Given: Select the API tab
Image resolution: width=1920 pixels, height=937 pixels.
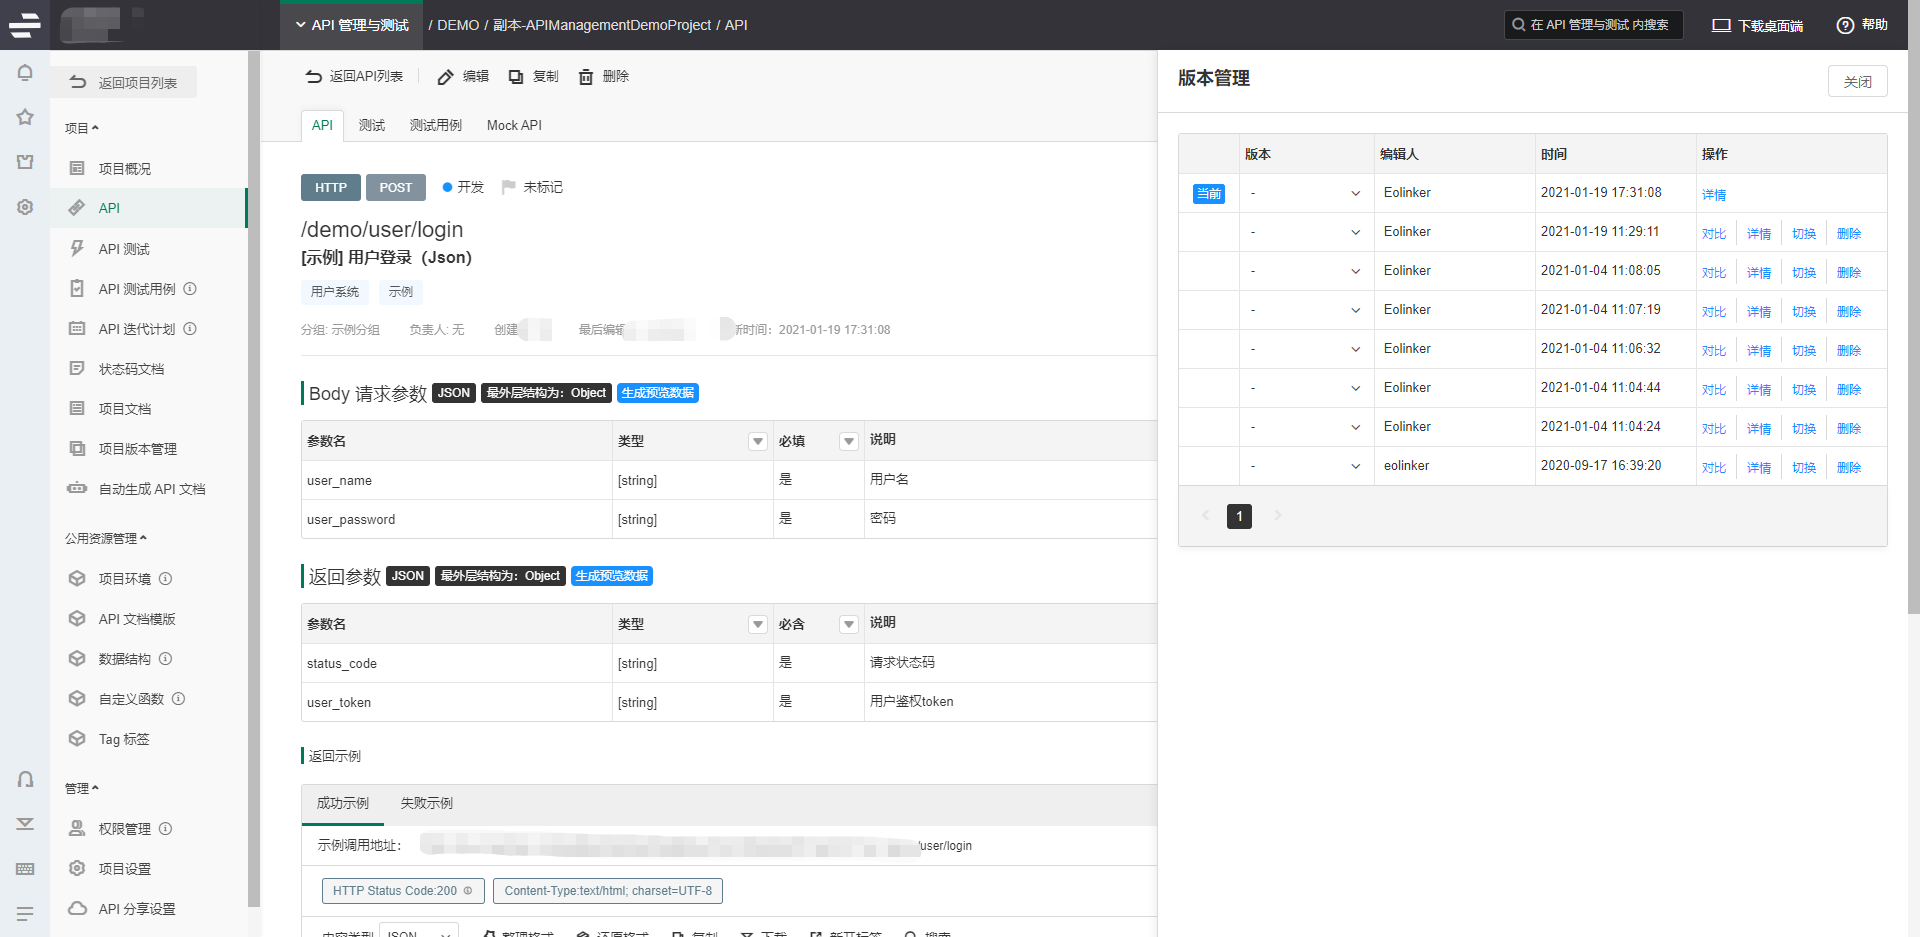Looking at the screenshot, I should coord(322,125).
